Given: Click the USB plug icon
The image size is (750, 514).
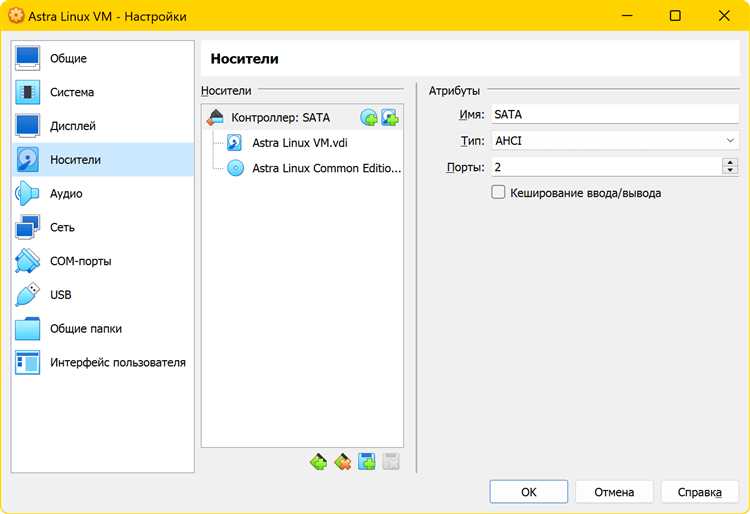Looking at the screenshot, I should click(x=27, y=295).
